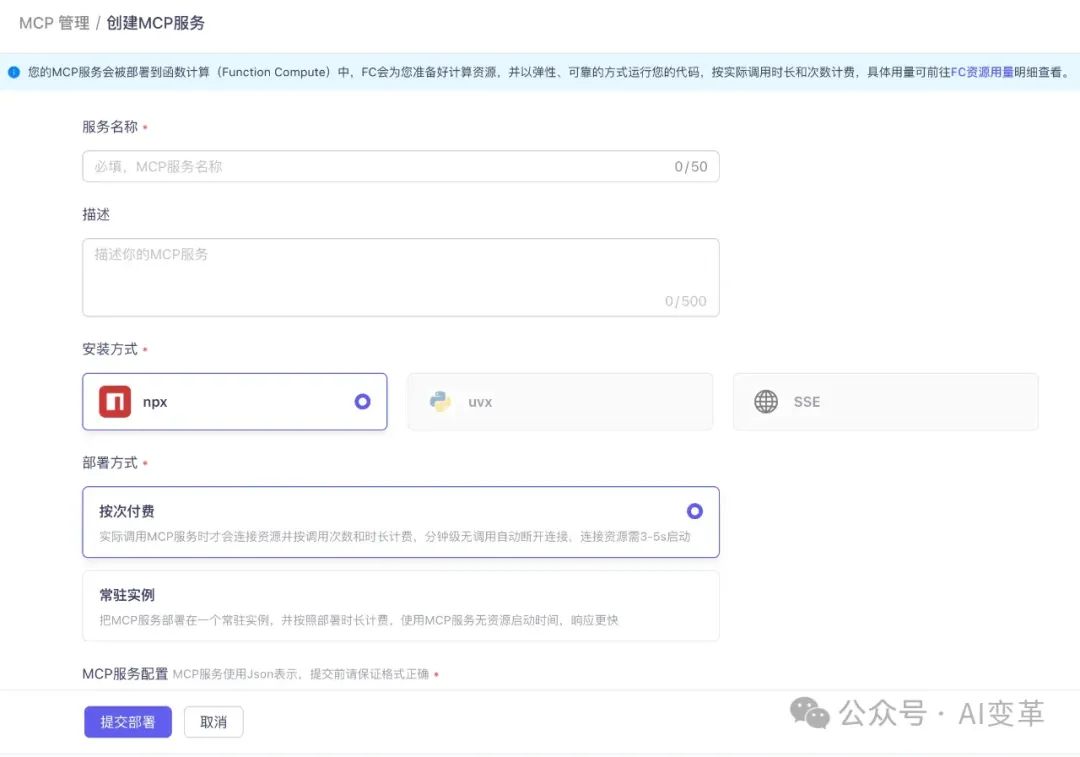Click the globe icon on the SSE card
1080x757 pixels.
click(766, 401)
